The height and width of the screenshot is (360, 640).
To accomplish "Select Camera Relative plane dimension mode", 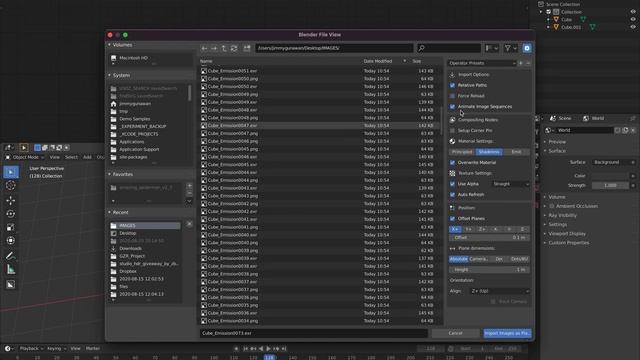I will pyautogui.click(x=478, y=259).
